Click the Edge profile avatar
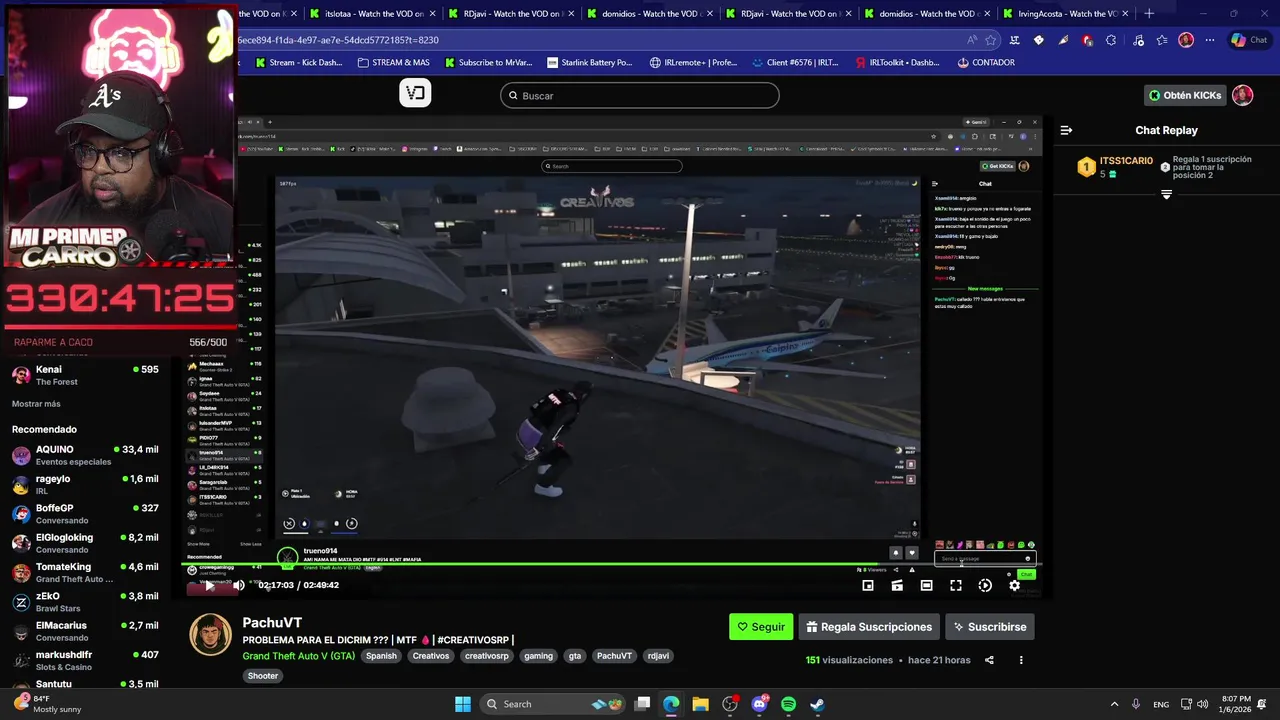The width and height of the screenshot is (1280, 720). tap(1186, 40)
